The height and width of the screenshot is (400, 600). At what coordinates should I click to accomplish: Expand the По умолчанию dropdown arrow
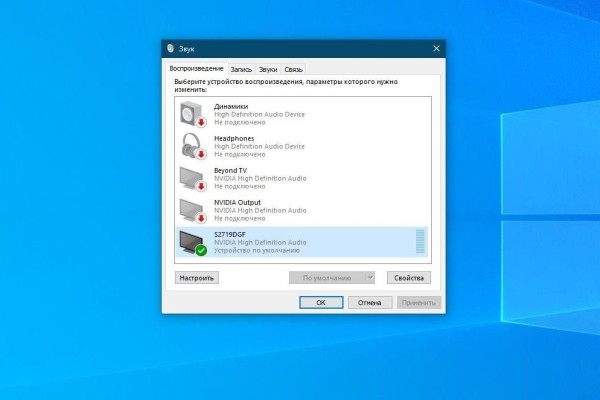click(x=369, y=277)
